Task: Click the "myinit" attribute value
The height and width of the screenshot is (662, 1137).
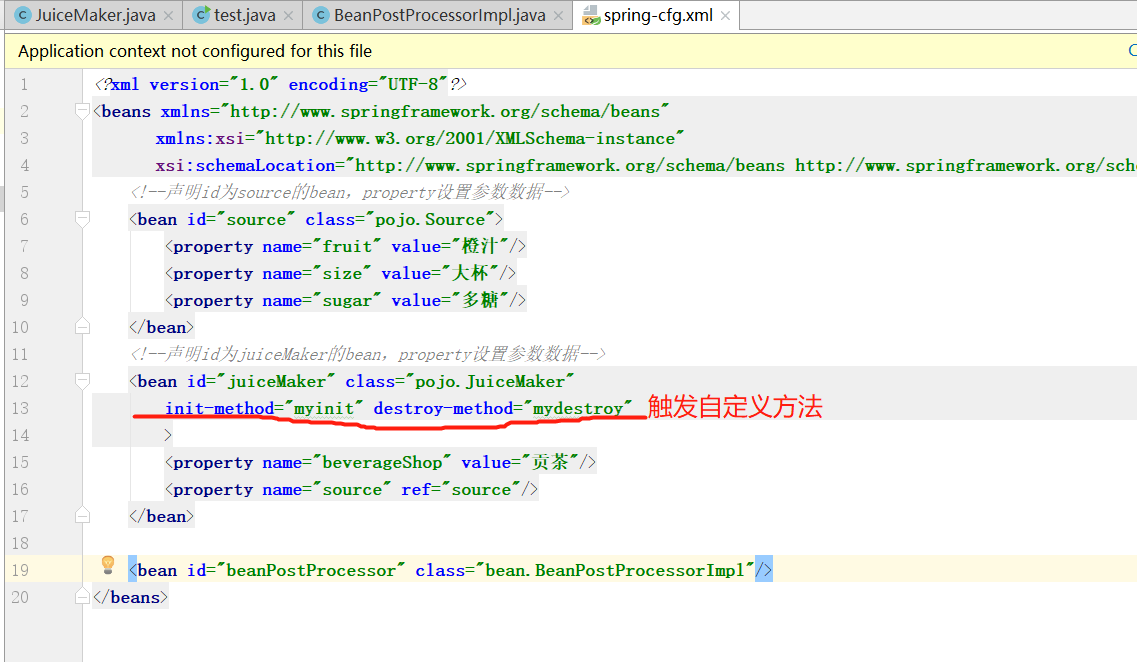Action: tap(323, 408)
